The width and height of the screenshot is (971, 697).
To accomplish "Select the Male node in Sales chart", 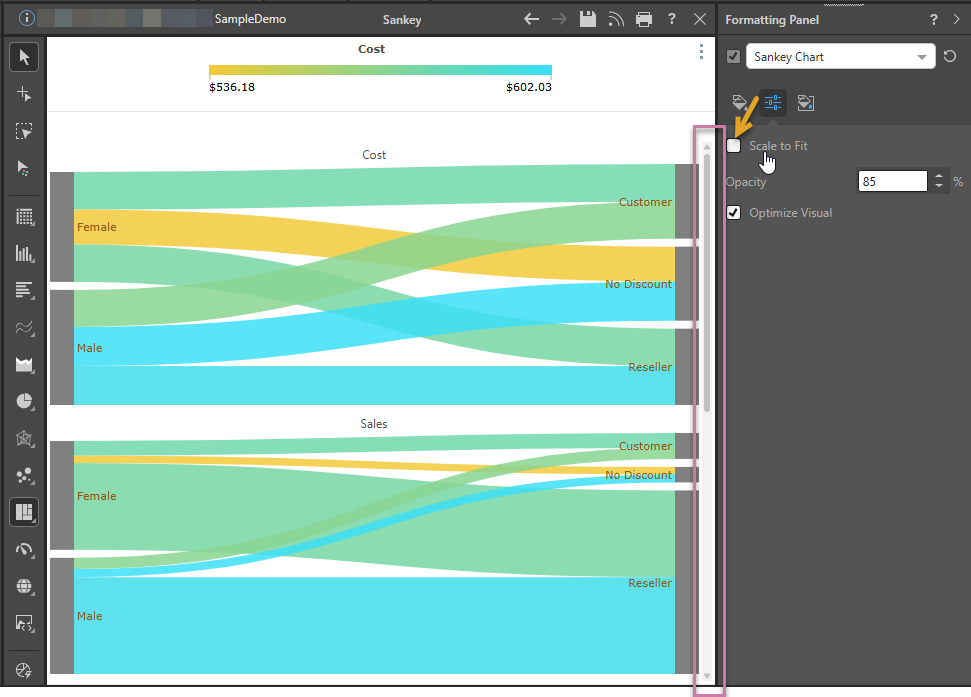I will (62, 616).
